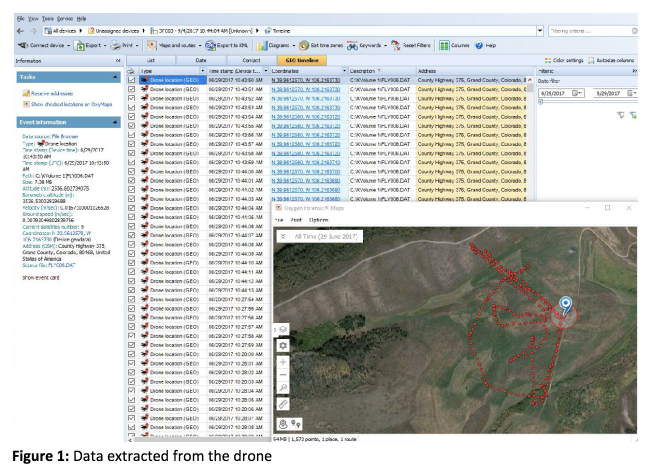Toggle checkbox for row 10:27:54 AM
Image resolution: width=645 pixels, height=471 pixels.
click(x=131, y=299)
